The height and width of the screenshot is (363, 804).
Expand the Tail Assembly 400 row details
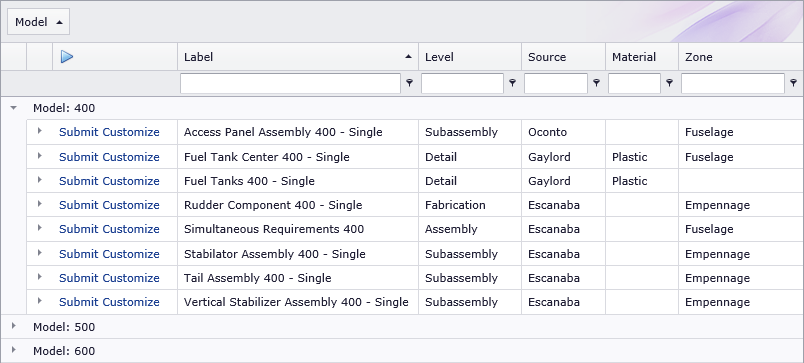39,277
